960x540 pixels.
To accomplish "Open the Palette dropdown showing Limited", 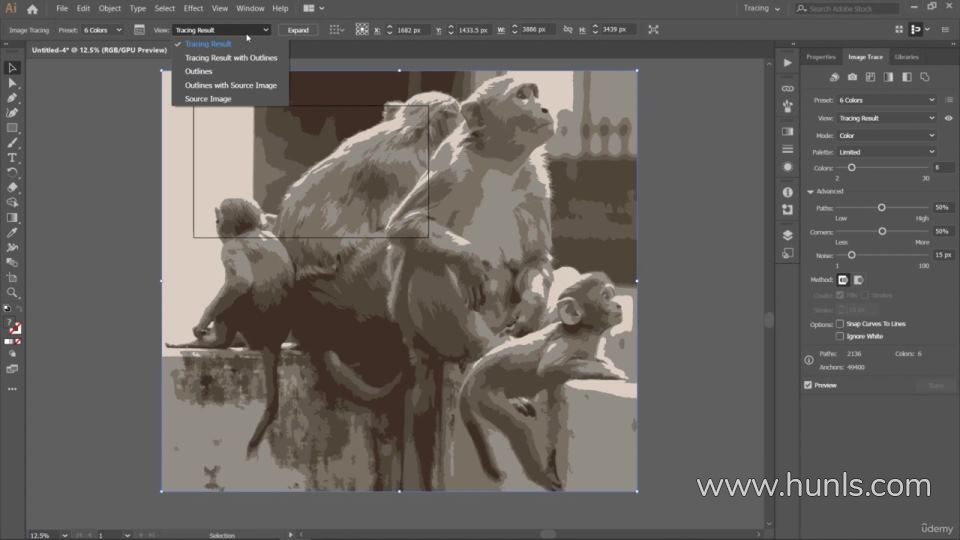I will [886, 152].
